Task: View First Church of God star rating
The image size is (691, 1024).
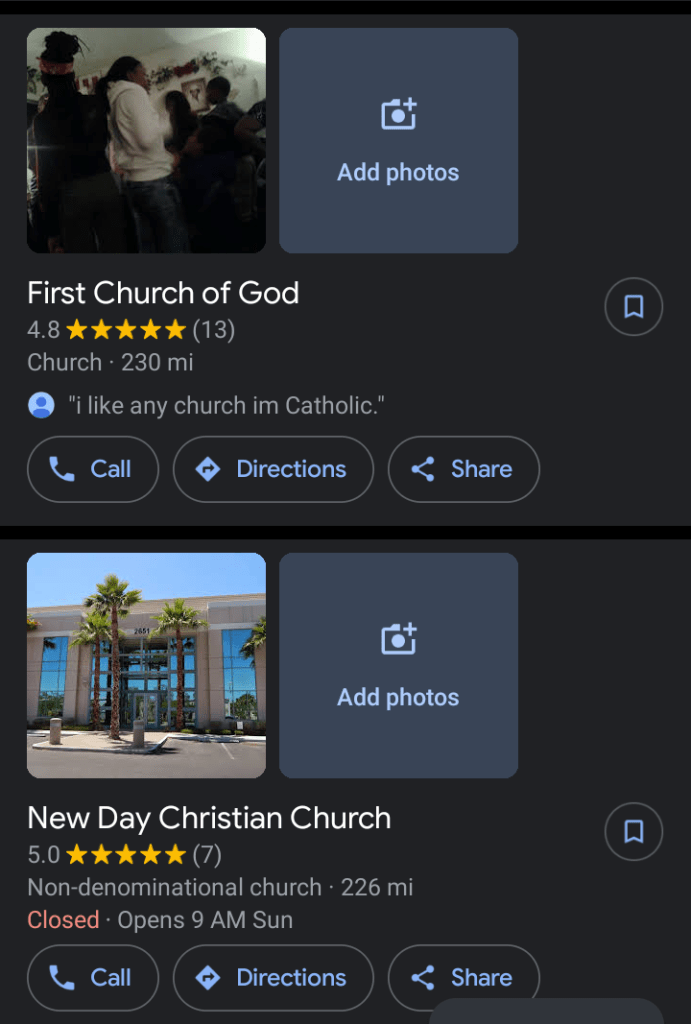Action: coord(125,329)
